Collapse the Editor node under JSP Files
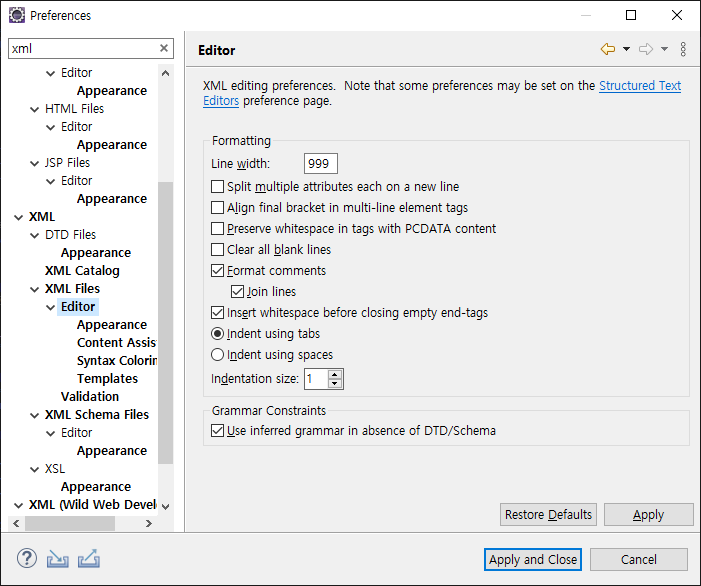Screen dimensions: 701x586 pos(51,181)
